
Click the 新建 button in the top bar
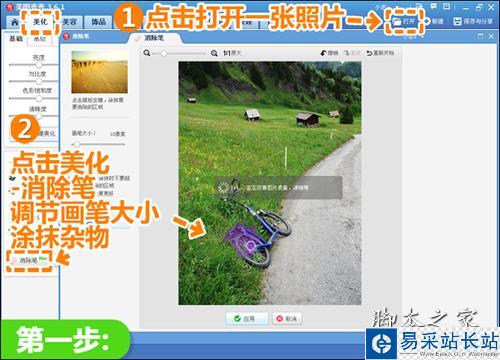(x=433, y=21)
